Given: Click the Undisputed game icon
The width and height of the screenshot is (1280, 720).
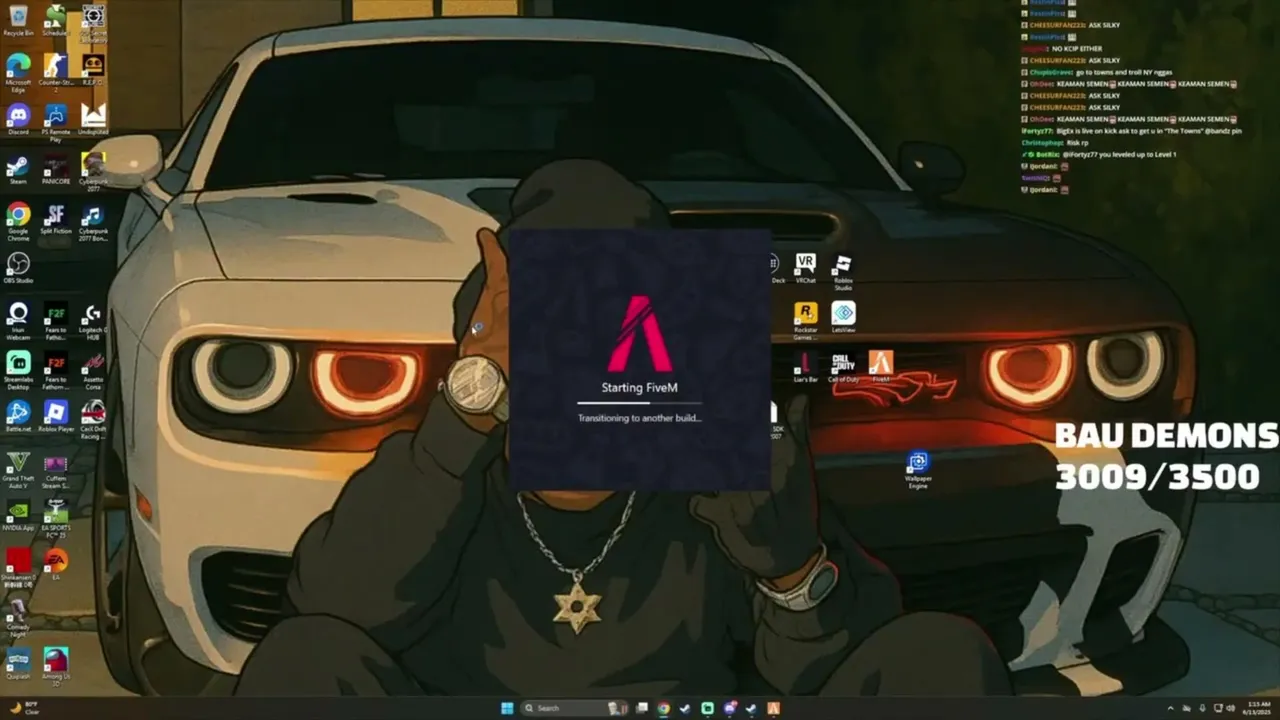Looking at the screenshot, I should click(x=93, y=119).
